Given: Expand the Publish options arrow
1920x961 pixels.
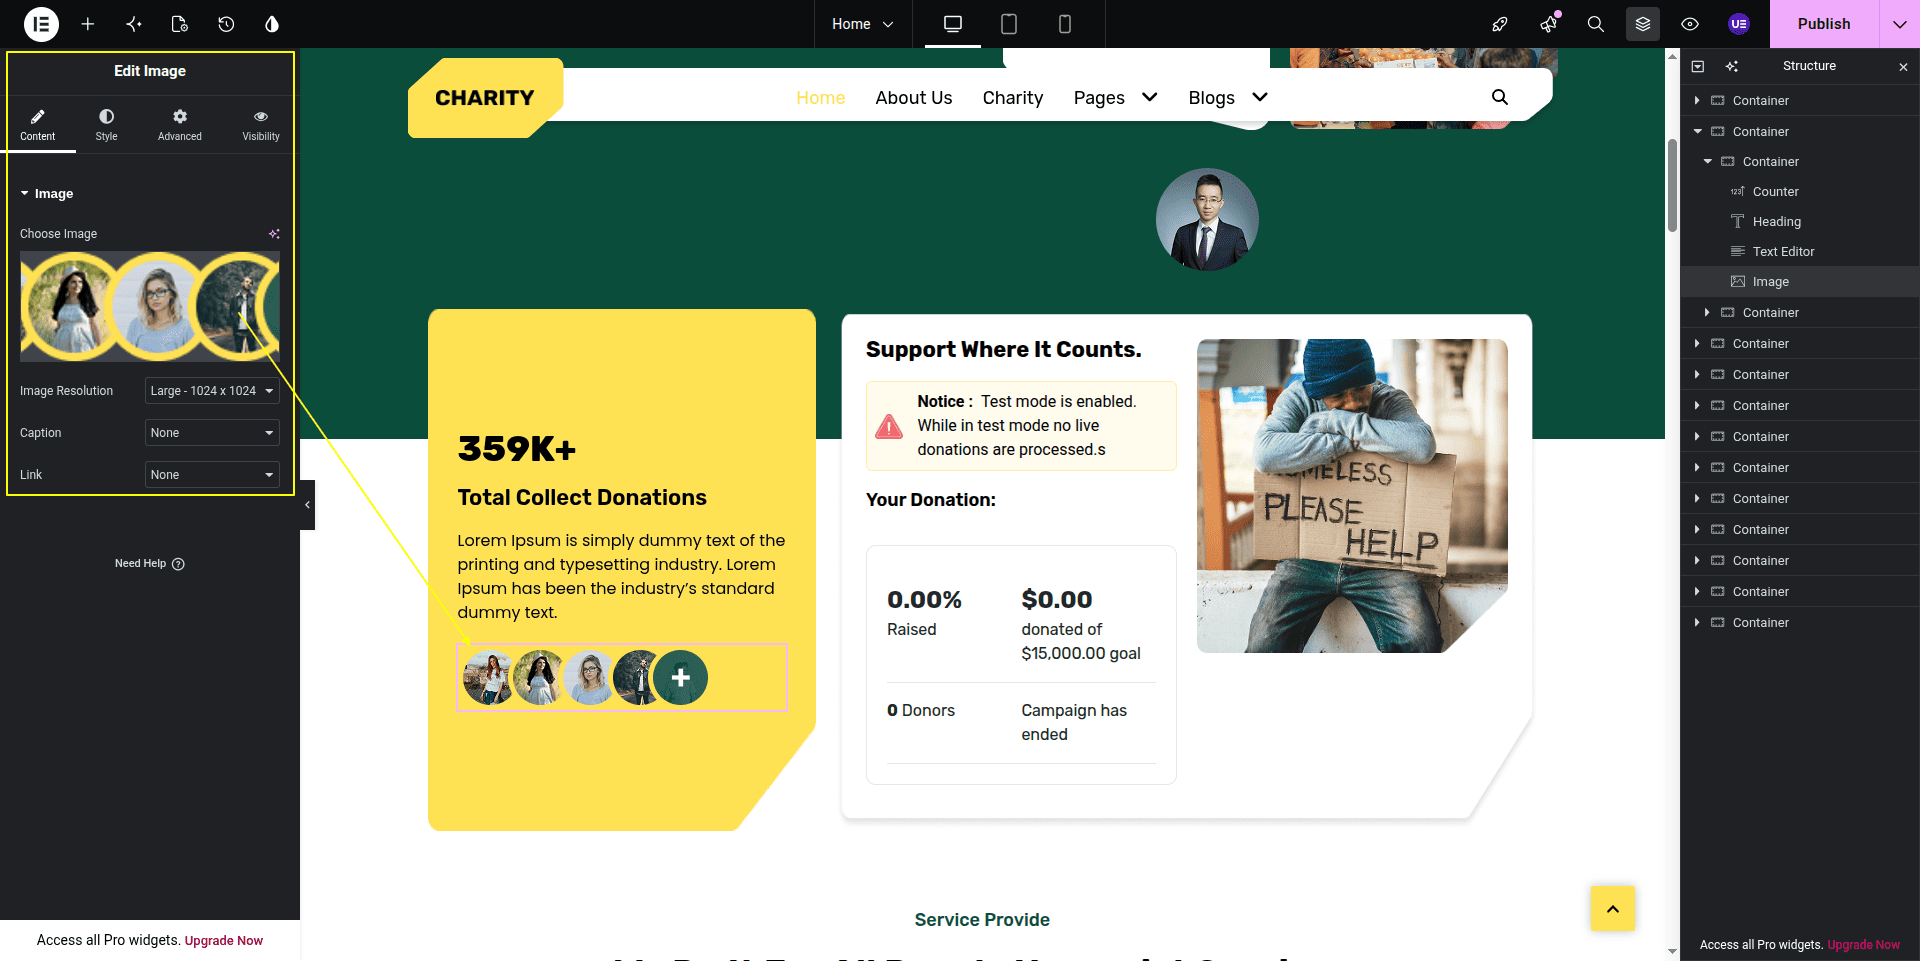Looking at the screenshot, I should pos(1899,24).
